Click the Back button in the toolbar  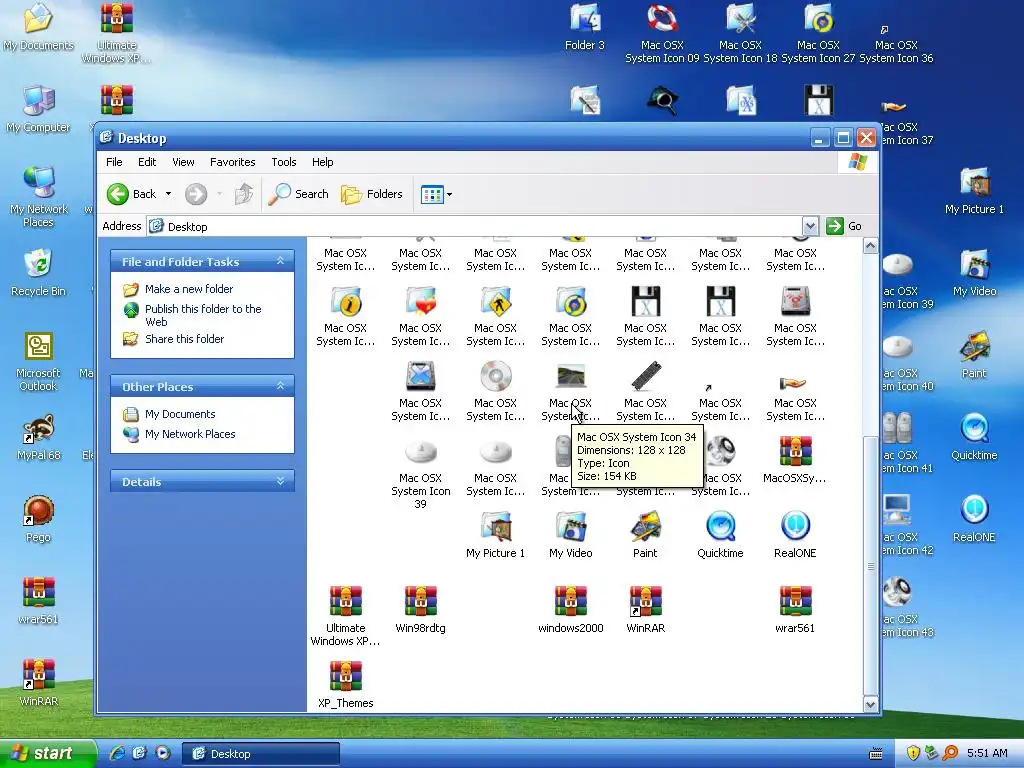tap(132, 194)
